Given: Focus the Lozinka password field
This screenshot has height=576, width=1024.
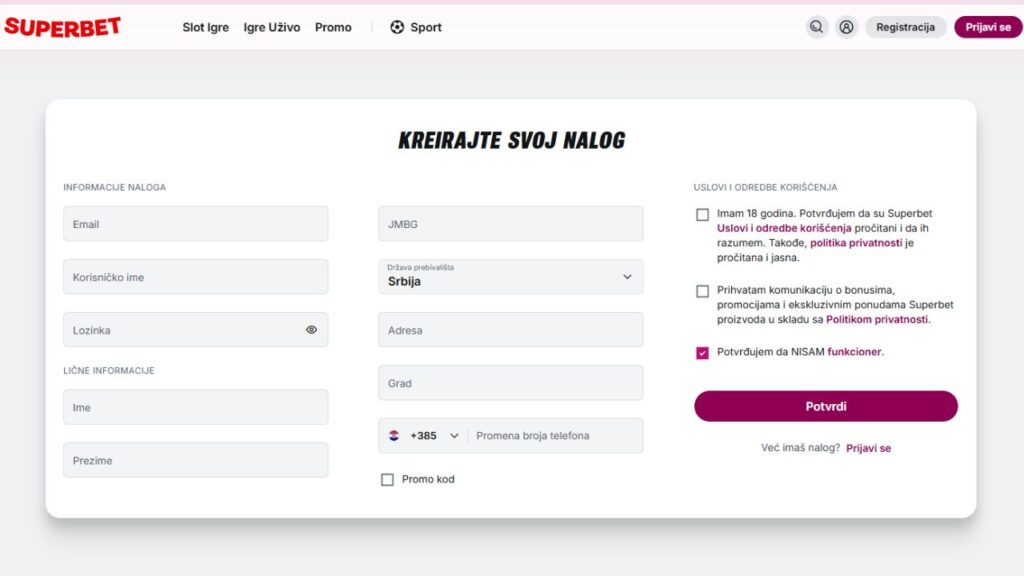Looking at the screenshot, I should pyautogui.click(x=196, y=329).
